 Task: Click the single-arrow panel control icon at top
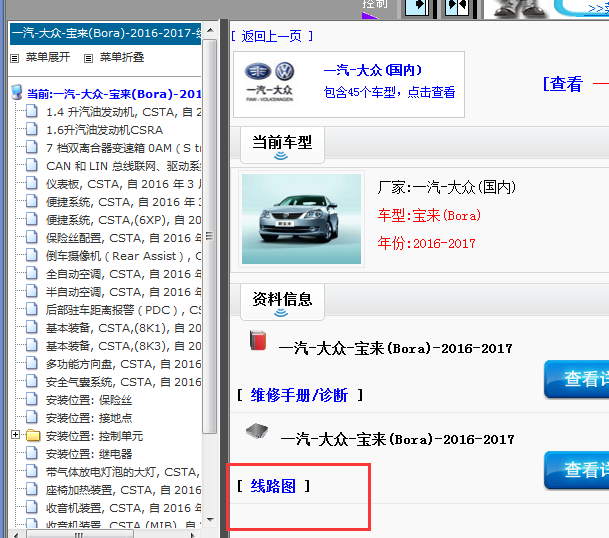(418, 7)
